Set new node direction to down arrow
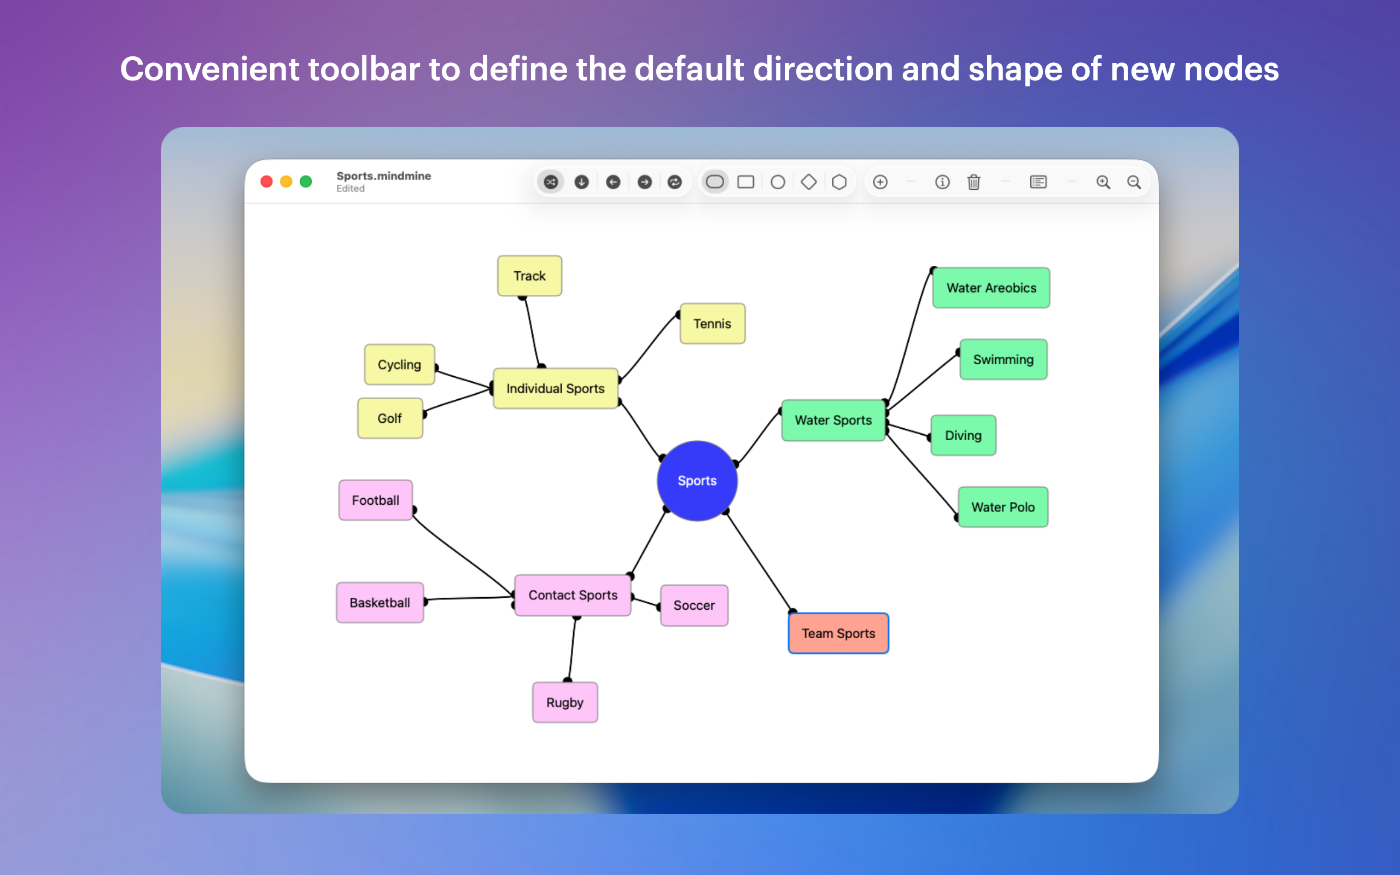 click(582, 182)
